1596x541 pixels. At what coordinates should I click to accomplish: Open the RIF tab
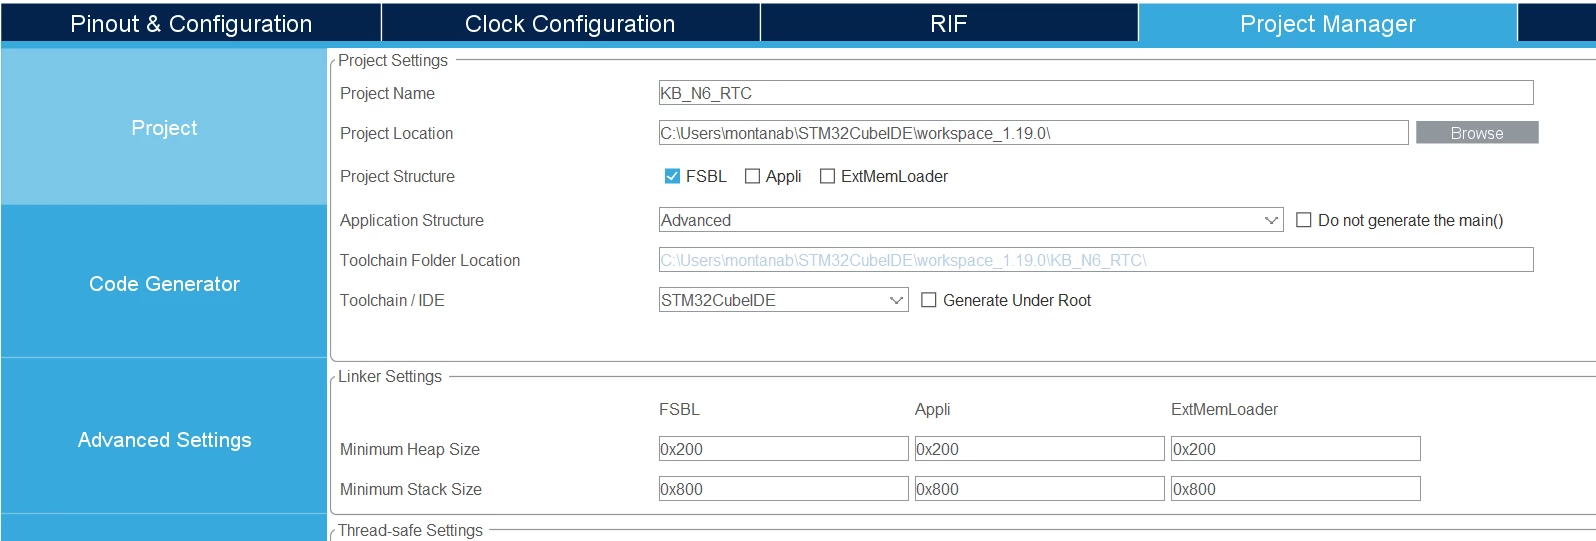point(948,23)
